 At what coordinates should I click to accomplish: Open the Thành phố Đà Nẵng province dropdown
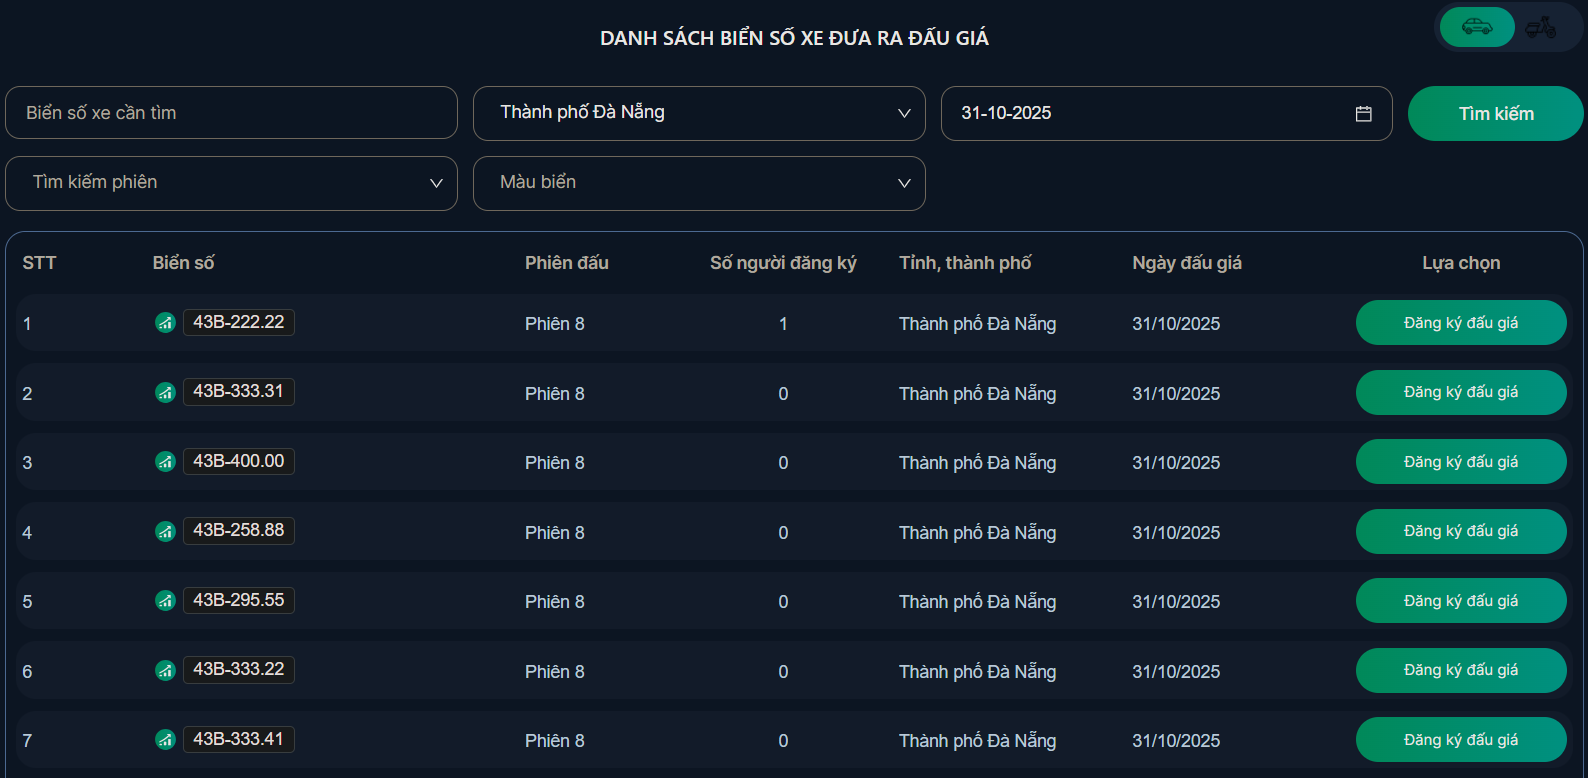coord(699,113)
